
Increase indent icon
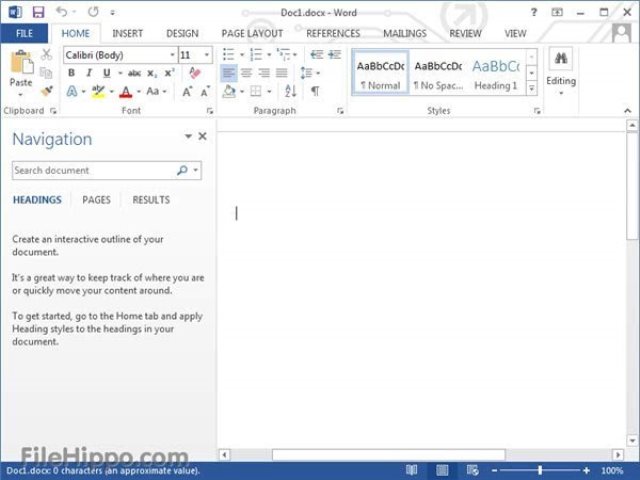[x=335, y=54]
